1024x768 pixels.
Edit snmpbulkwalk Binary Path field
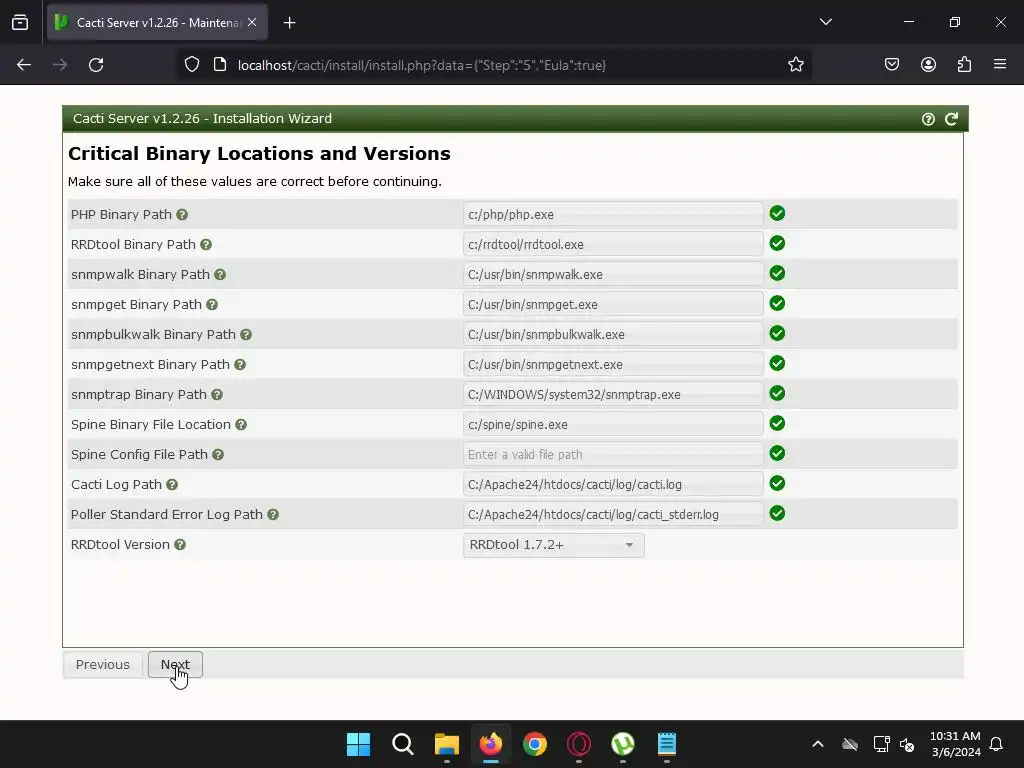point(613,335)
